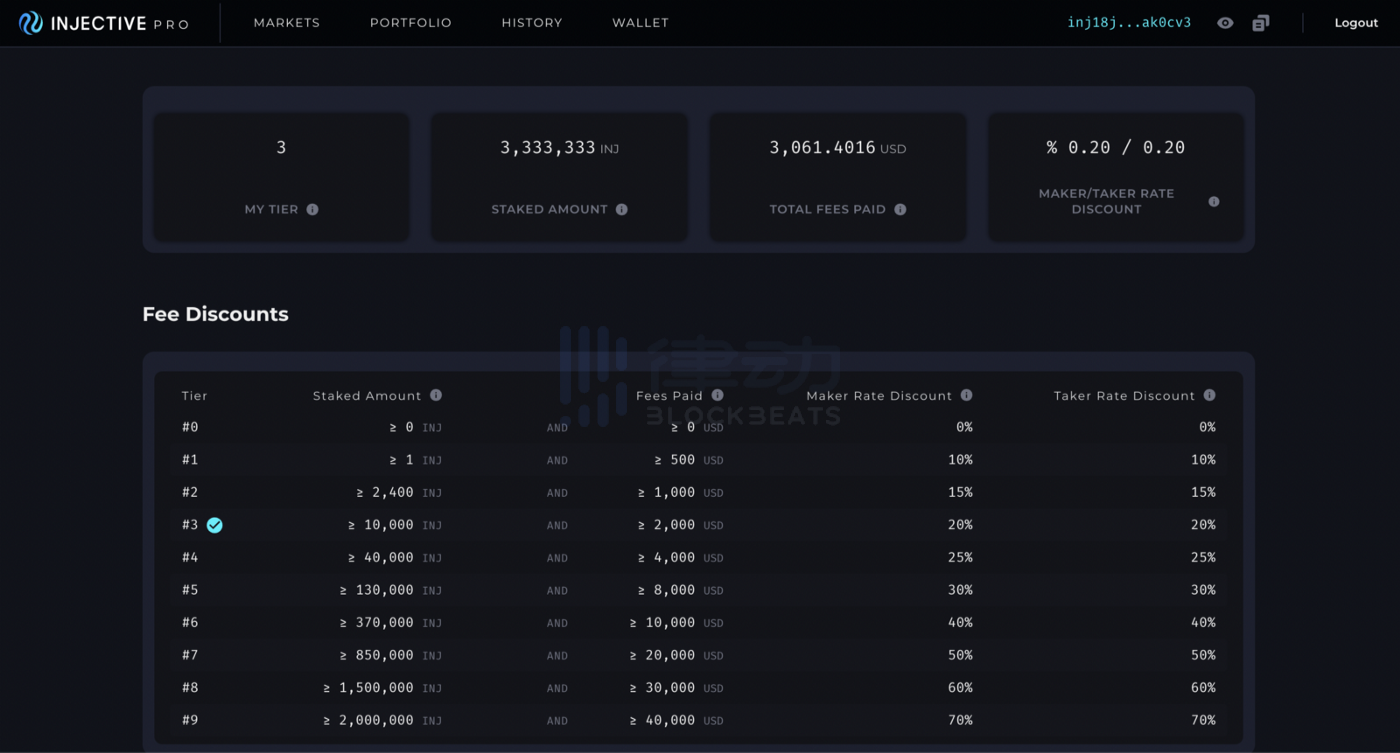
Task: Click info icon next to Maker Rate Discount header
Action: [x=966, y=395]
